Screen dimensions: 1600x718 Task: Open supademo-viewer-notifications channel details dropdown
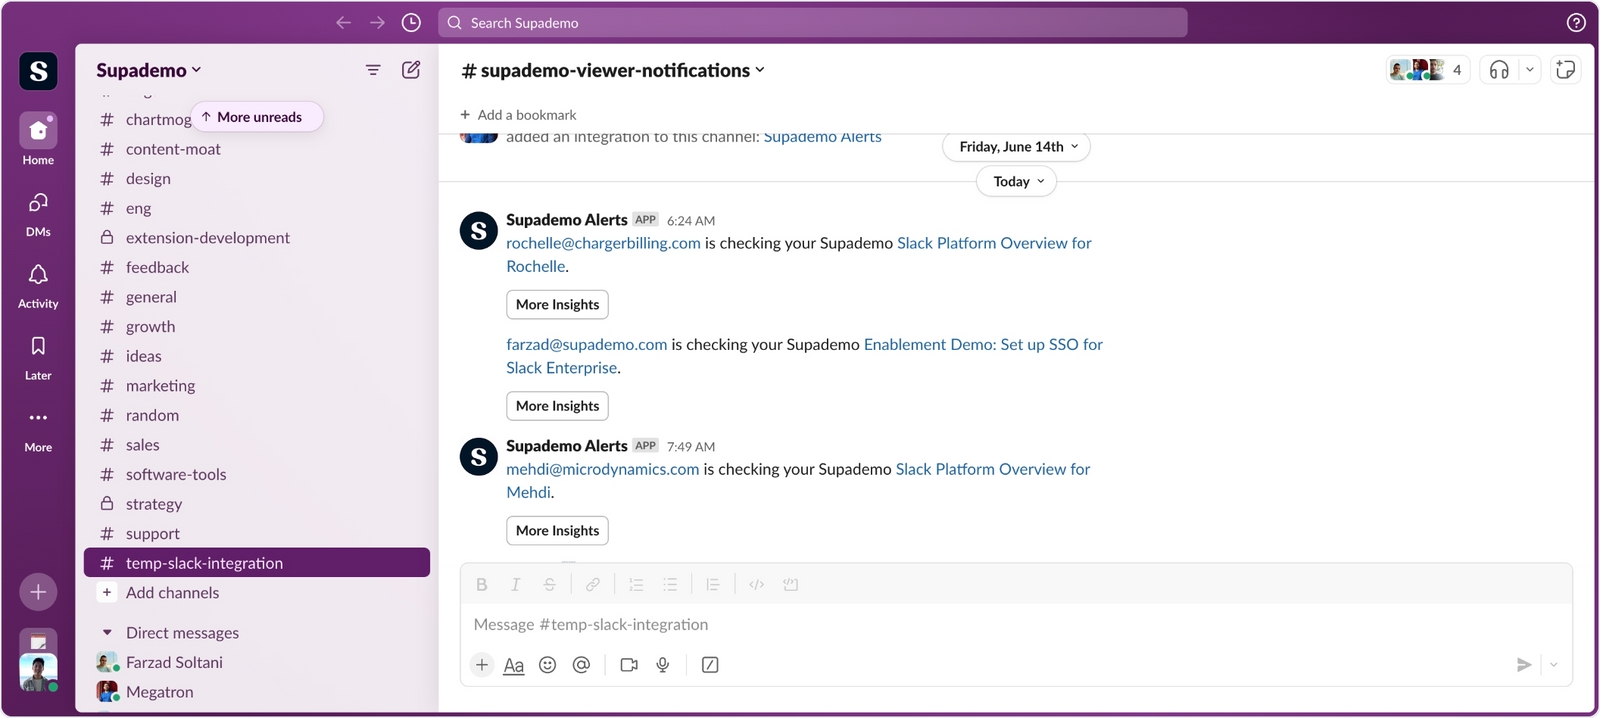click(x=613, y=70)
